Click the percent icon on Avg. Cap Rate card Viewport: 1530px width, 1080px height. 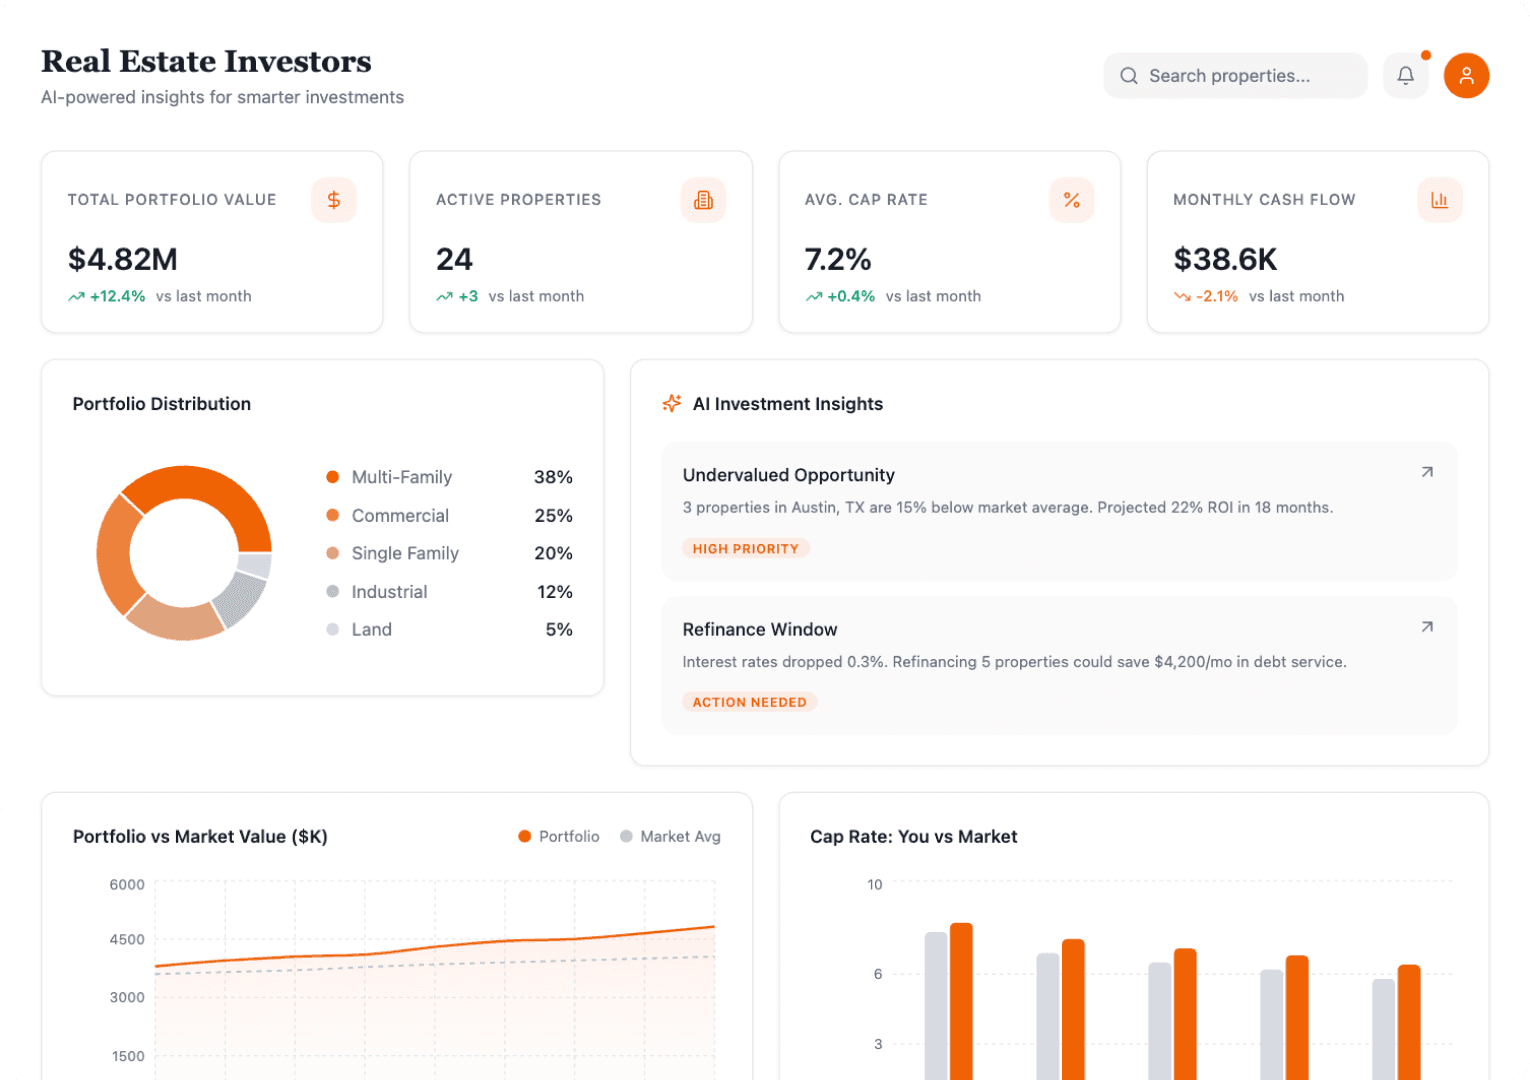coord(1072,200)
